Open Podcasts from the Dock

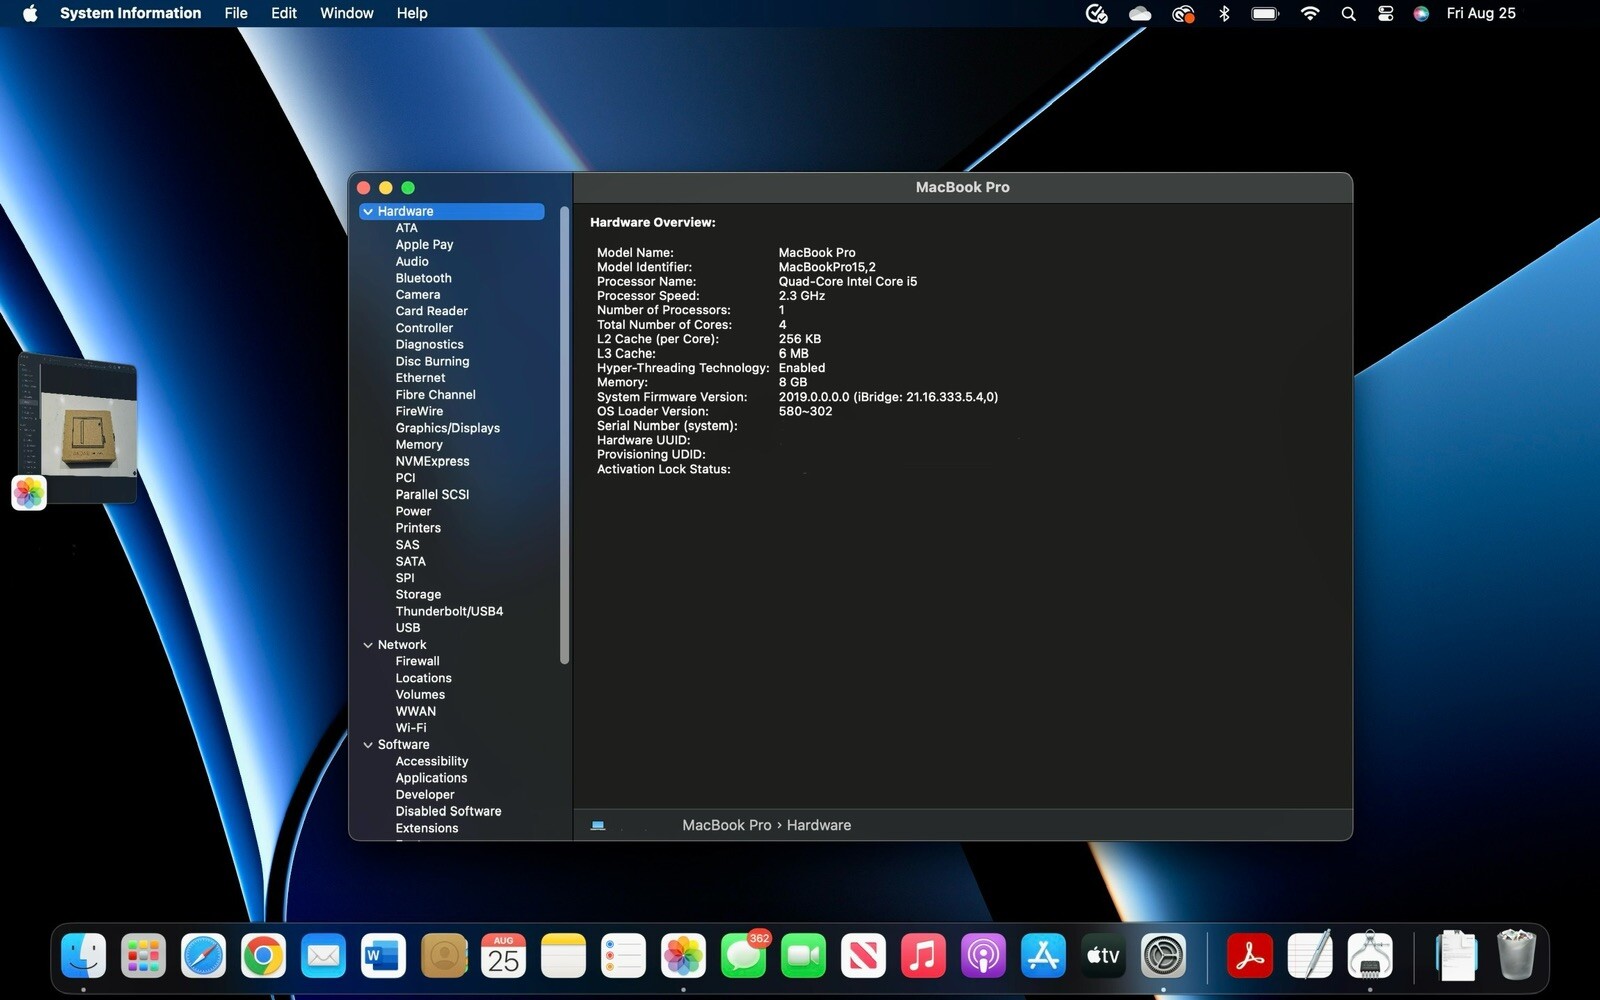(x=984, y=956)
